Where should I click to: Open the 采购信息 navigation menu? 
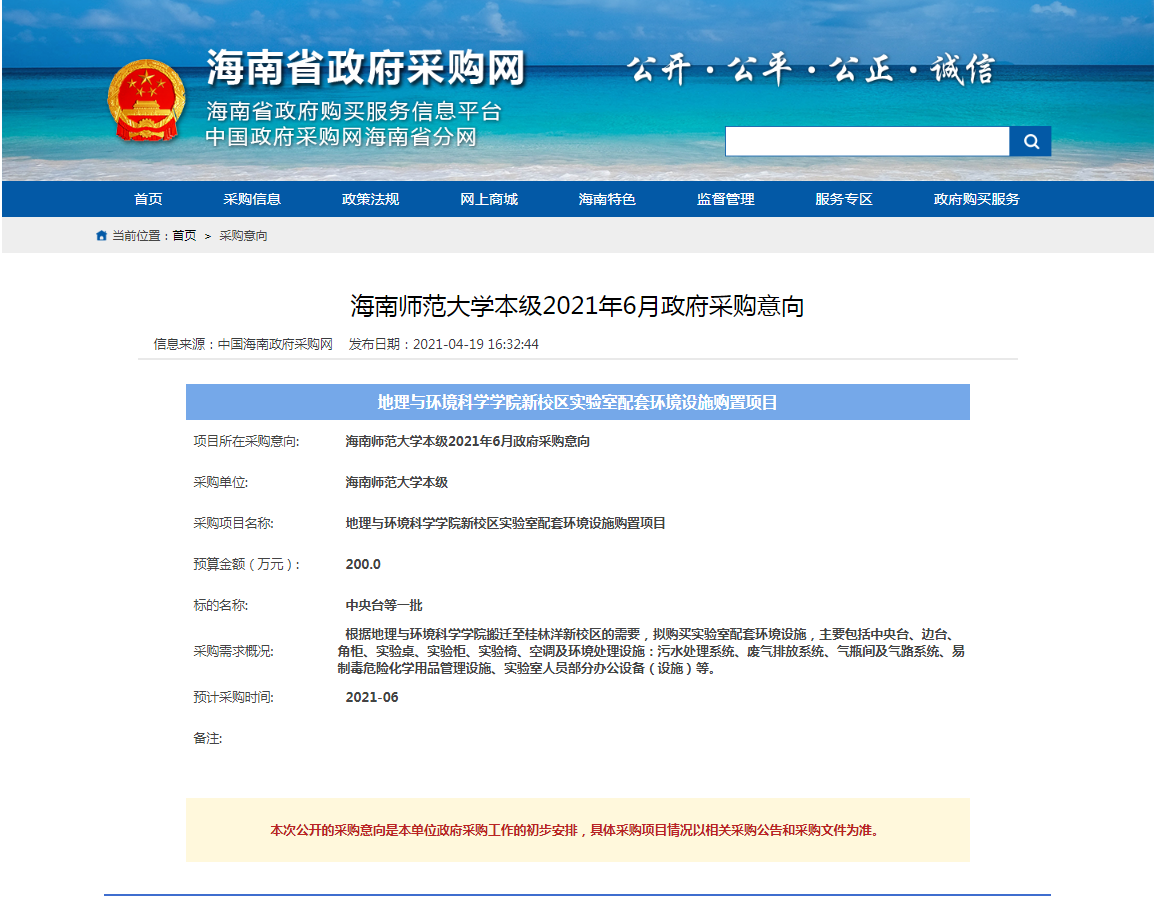click(252, 199)
